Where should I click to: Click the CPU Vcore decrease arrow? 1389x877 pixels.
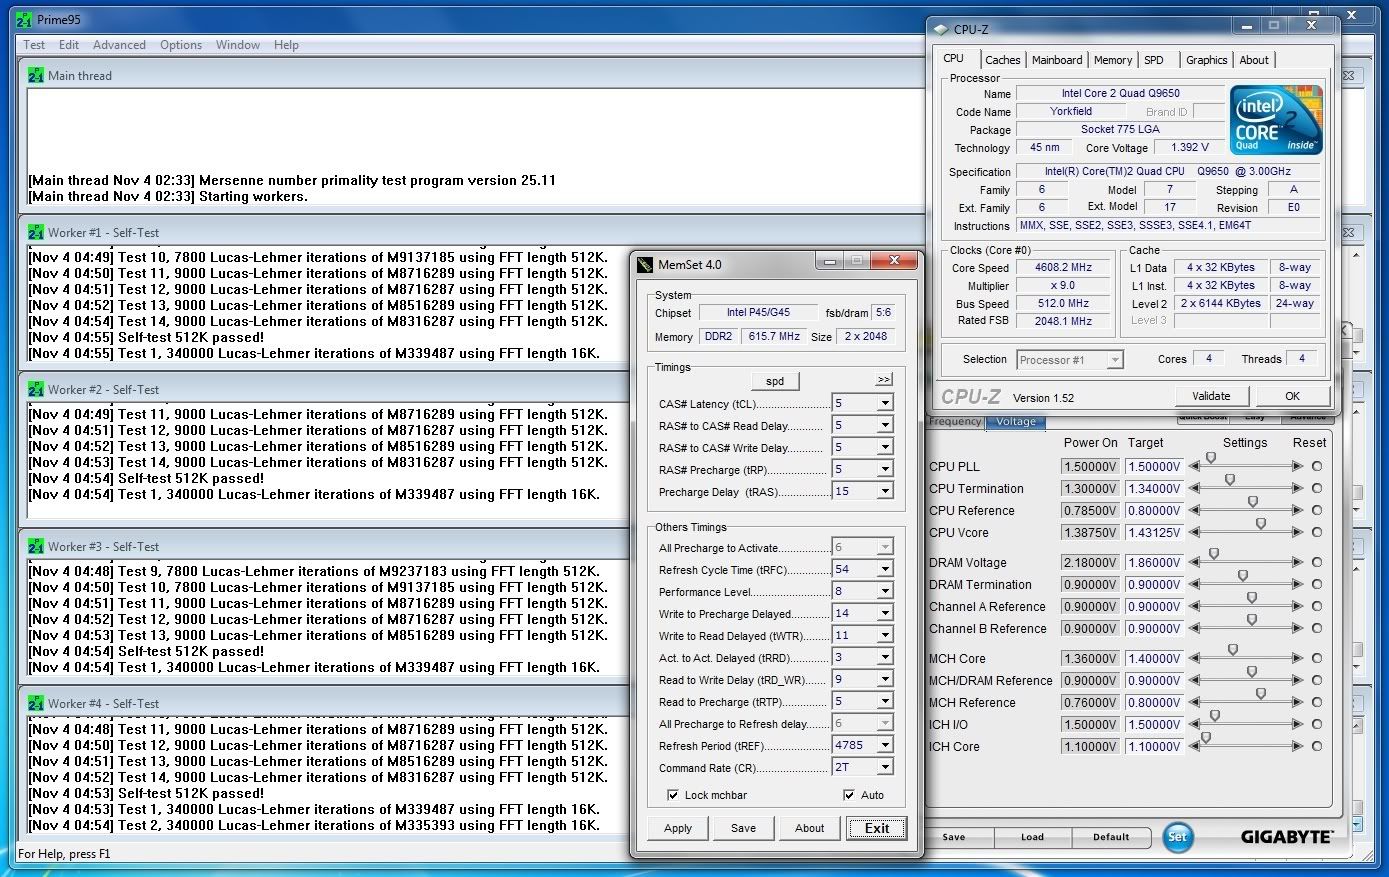click(x=1195, y=532)
